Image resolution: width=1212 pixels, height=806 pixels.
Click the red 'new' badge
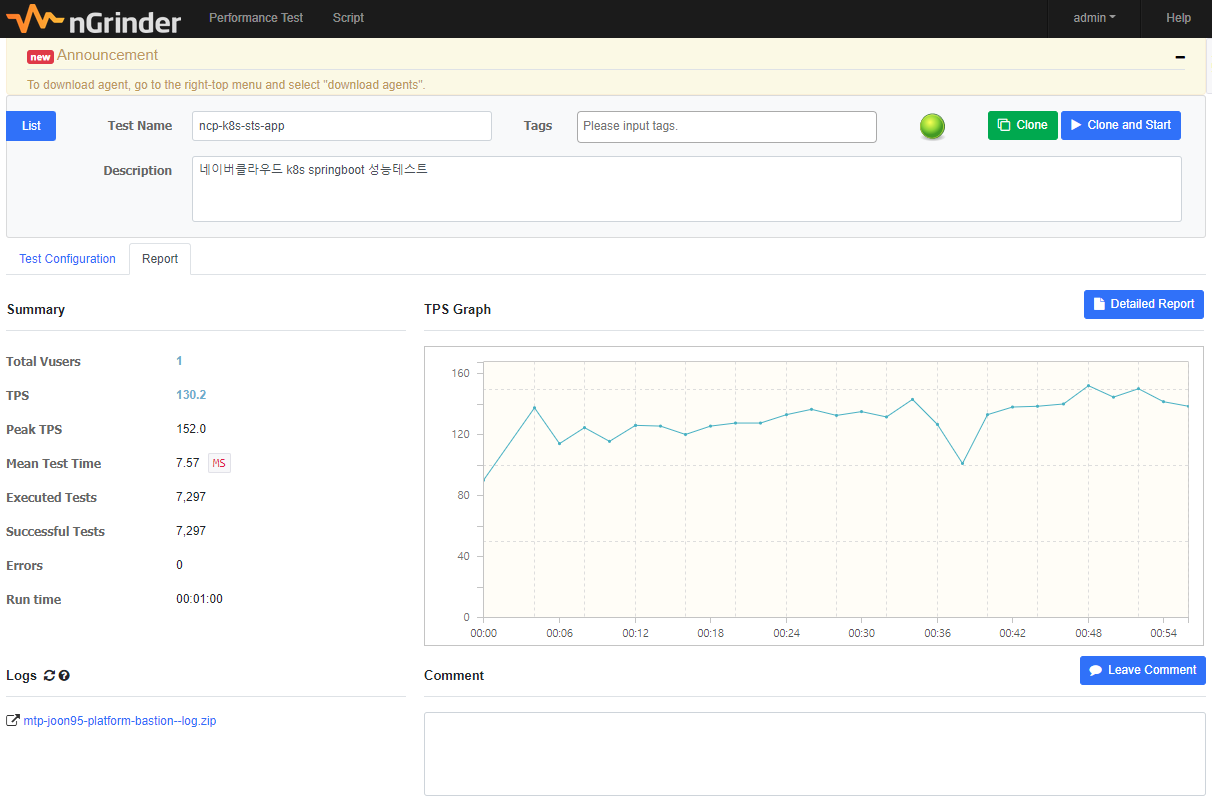(40, 57)
